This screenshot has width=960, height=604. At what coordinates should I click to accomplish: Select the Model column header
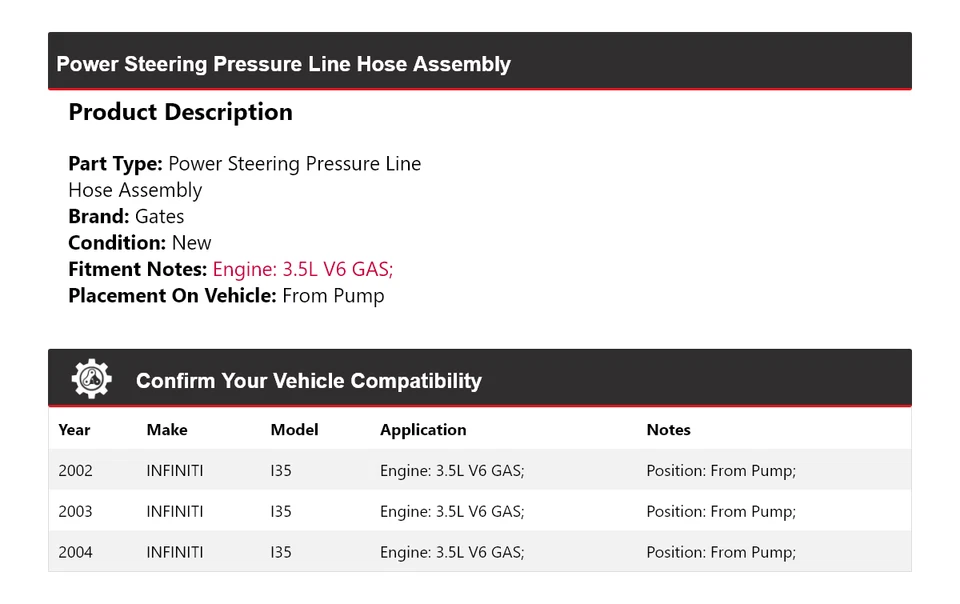coord(294,430)
